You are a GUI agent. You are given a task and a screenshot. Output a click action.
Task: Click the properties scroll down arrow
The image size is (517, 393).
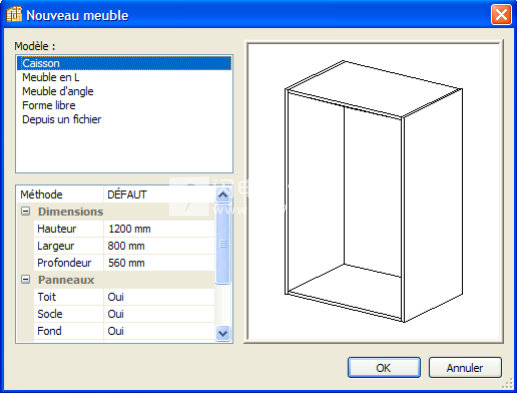[223, 333]
